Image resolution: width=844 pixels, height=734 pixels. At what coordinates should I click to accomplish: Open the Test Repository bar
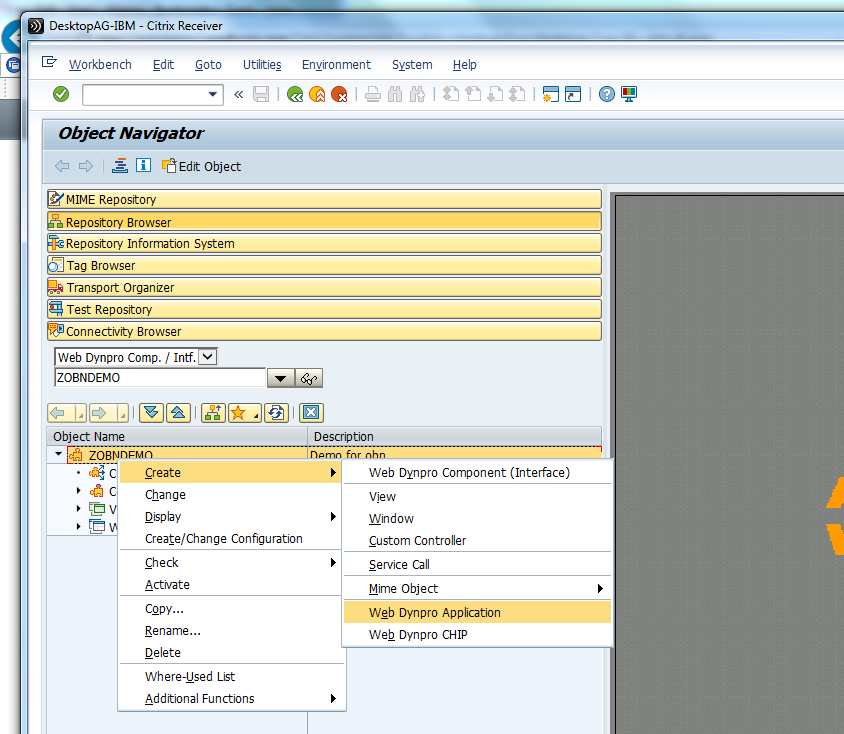click(325, 309)
